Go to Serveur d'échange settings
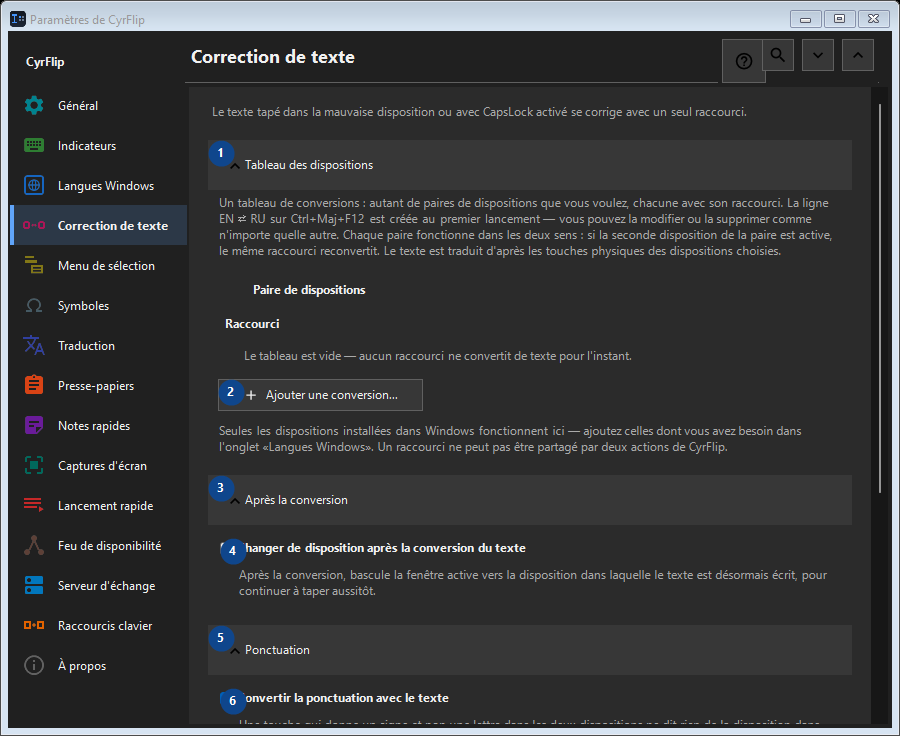The image size is (900, 736). tap(98, 586)
